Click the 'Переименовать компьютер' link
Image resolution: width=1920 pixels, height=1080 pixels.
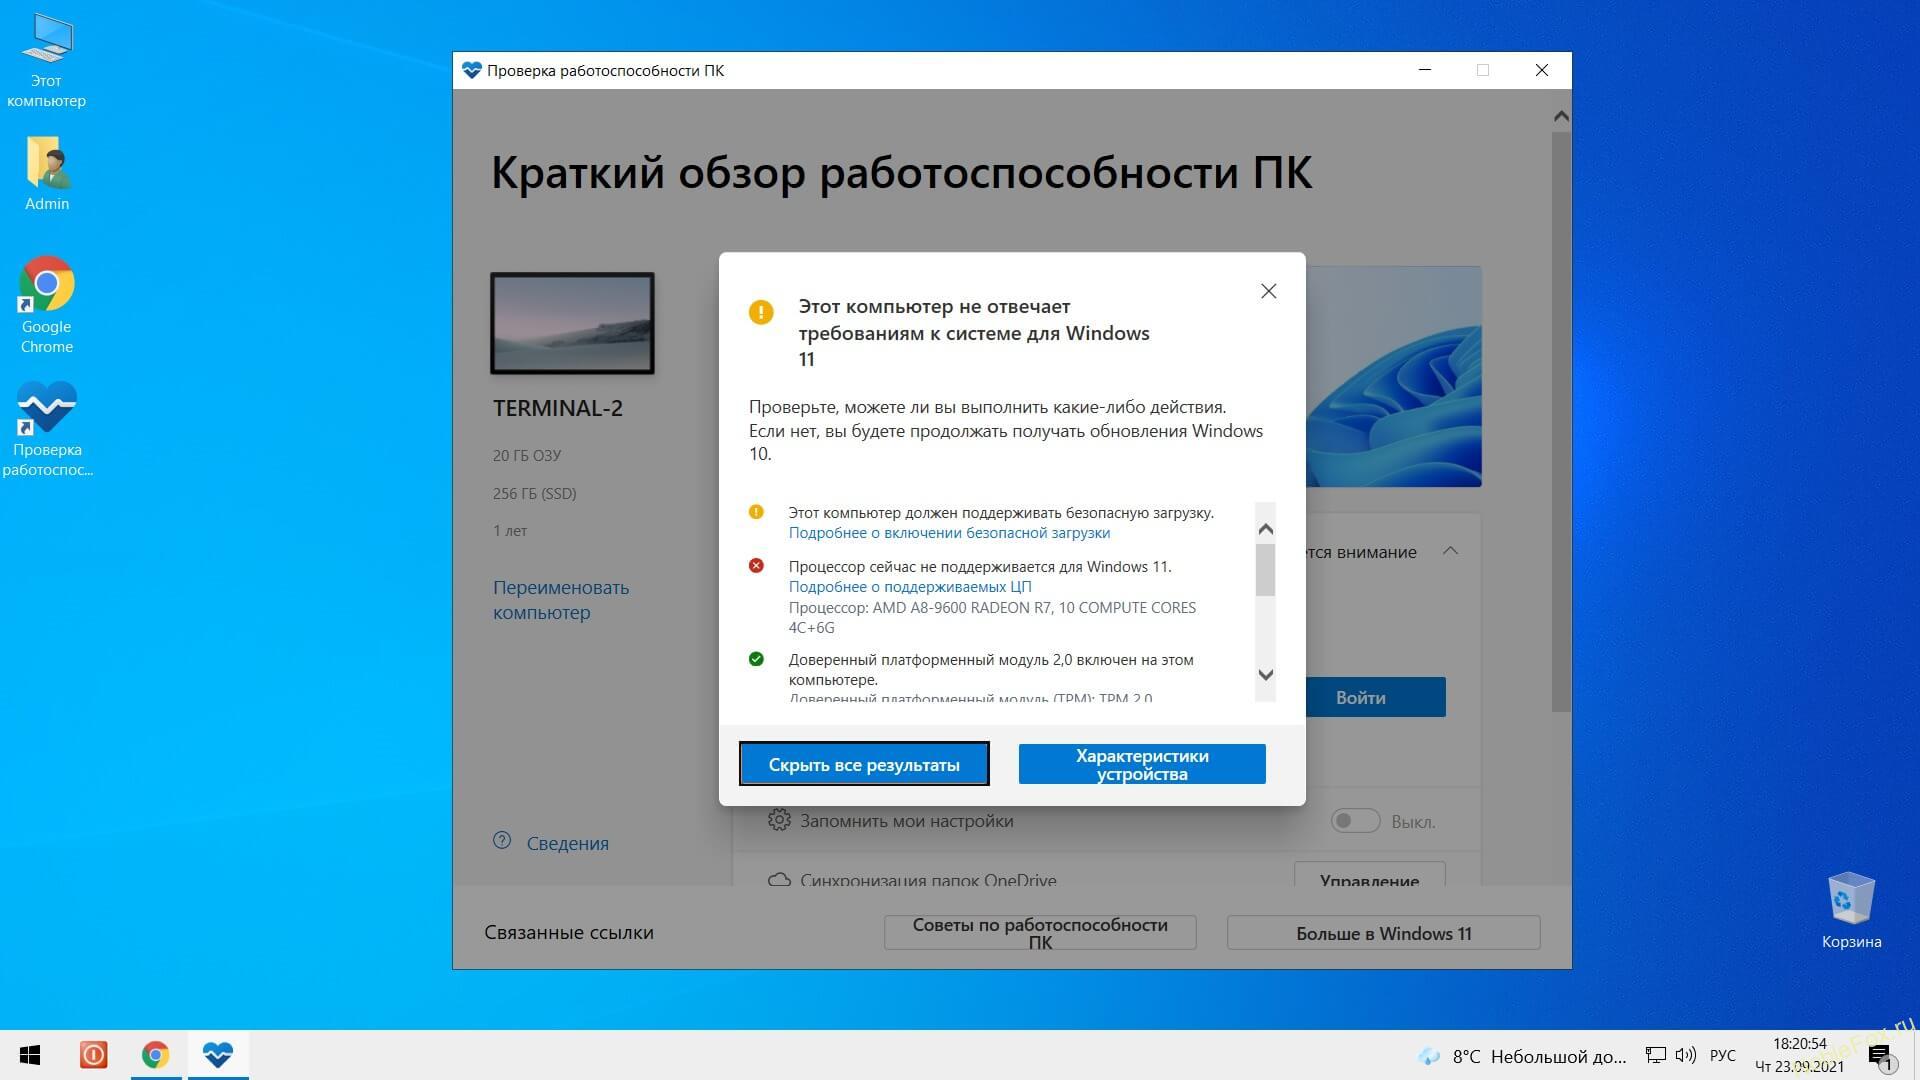click(561, 600)
